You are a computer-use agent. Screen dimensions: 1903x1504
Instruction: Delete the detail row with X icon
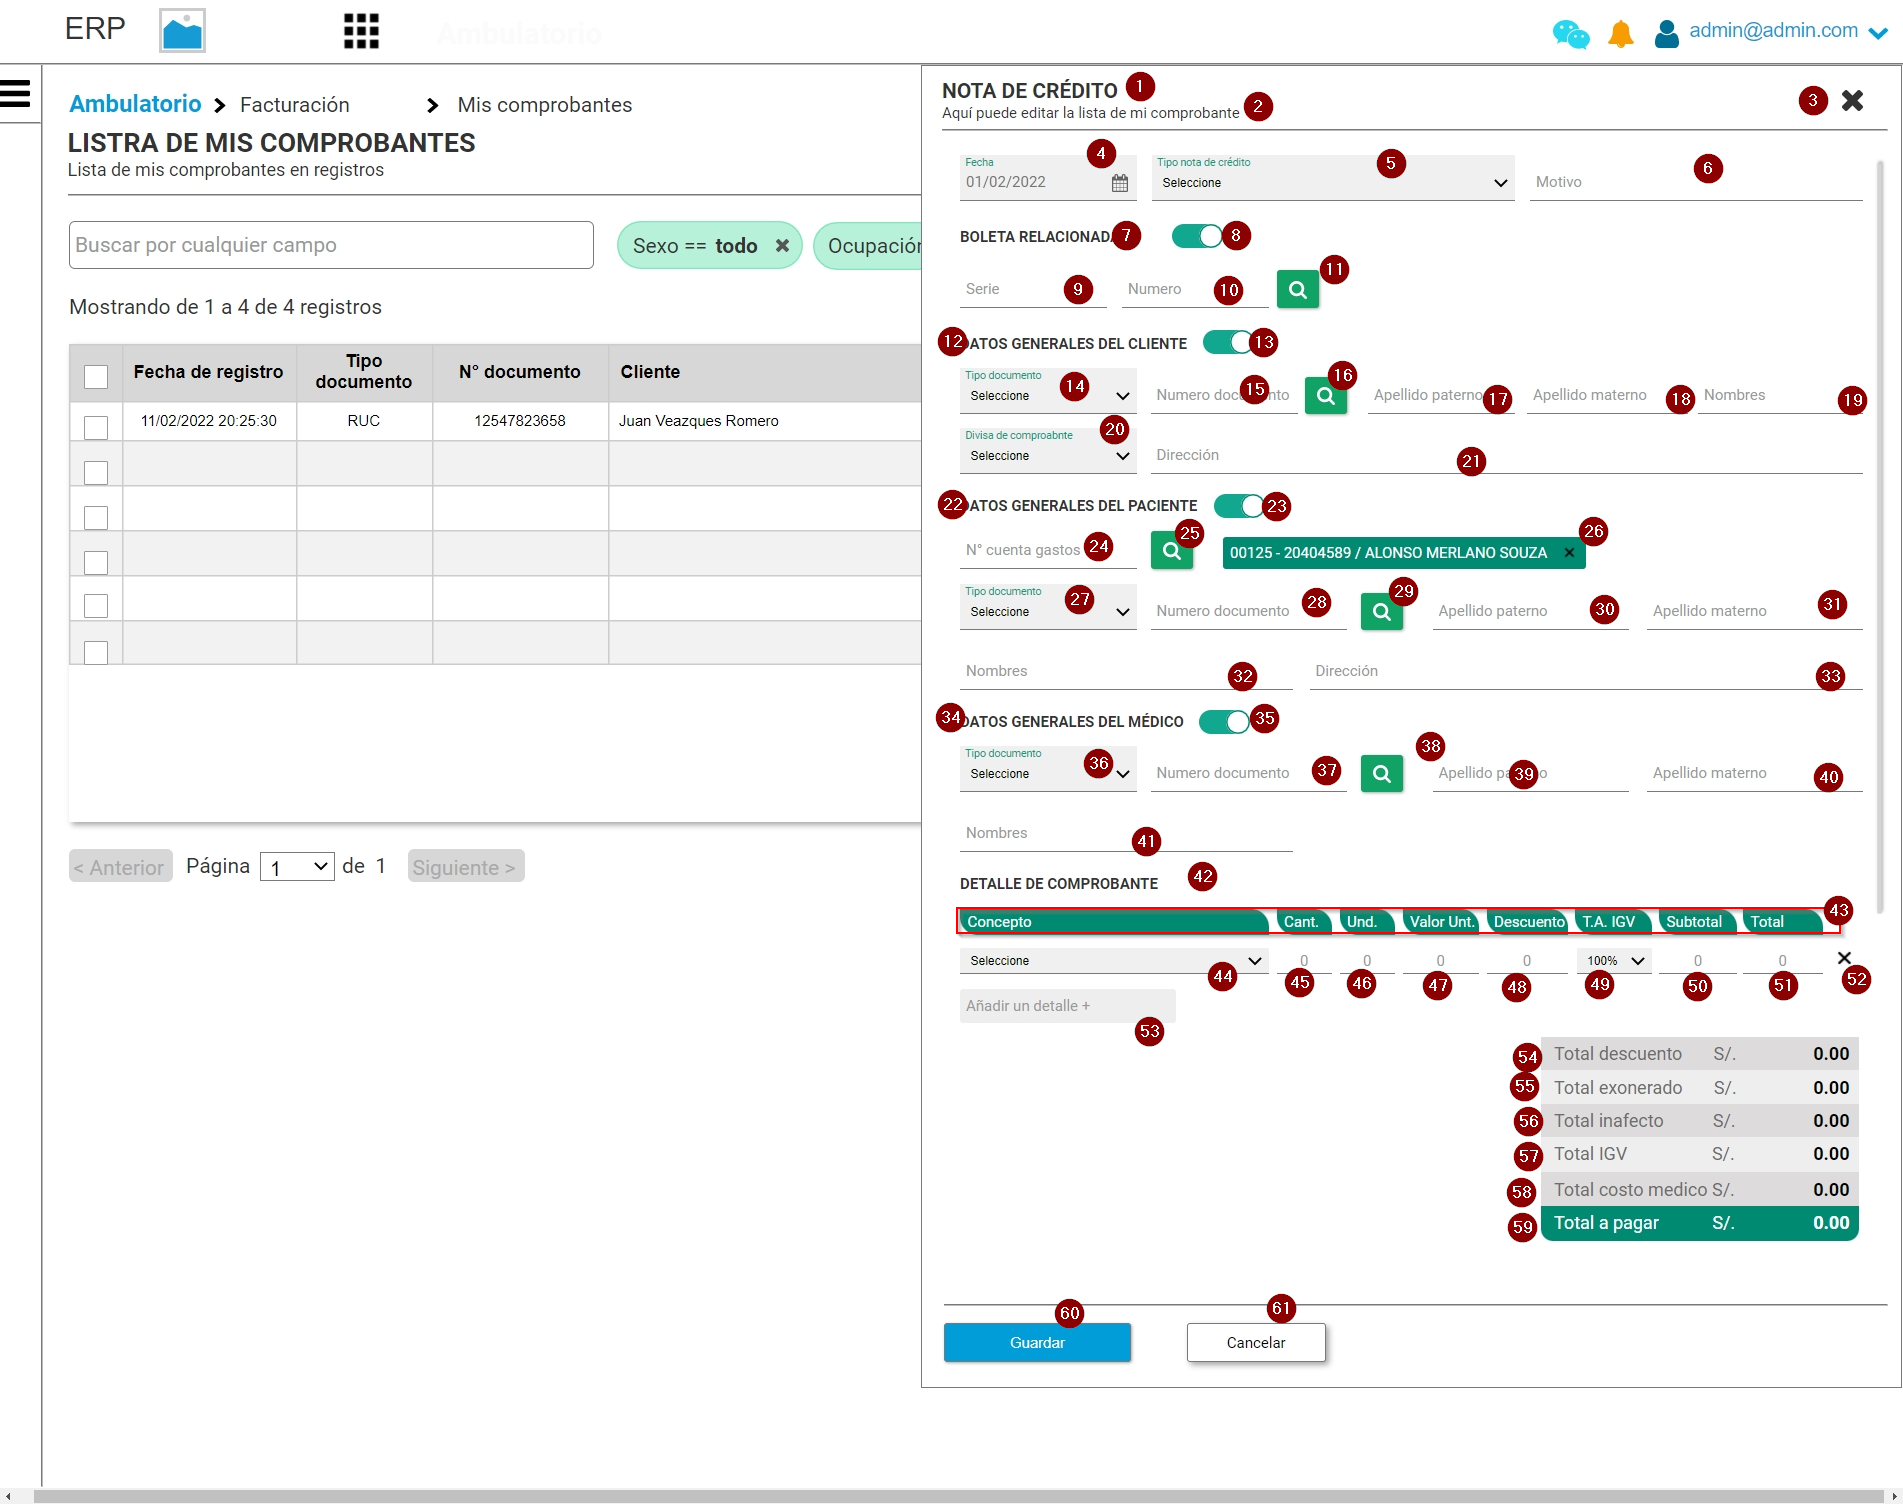click(1844, 958)
